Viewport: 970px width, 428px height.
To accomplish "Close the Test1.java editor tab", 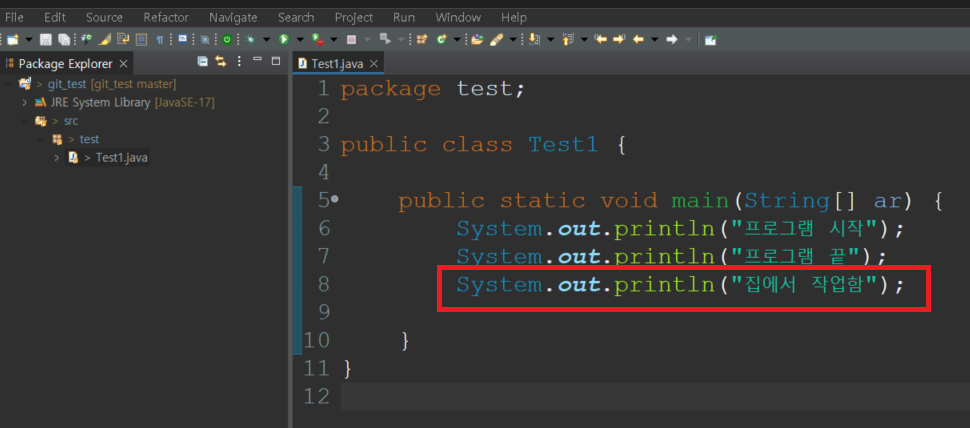I will pos(374,64).
